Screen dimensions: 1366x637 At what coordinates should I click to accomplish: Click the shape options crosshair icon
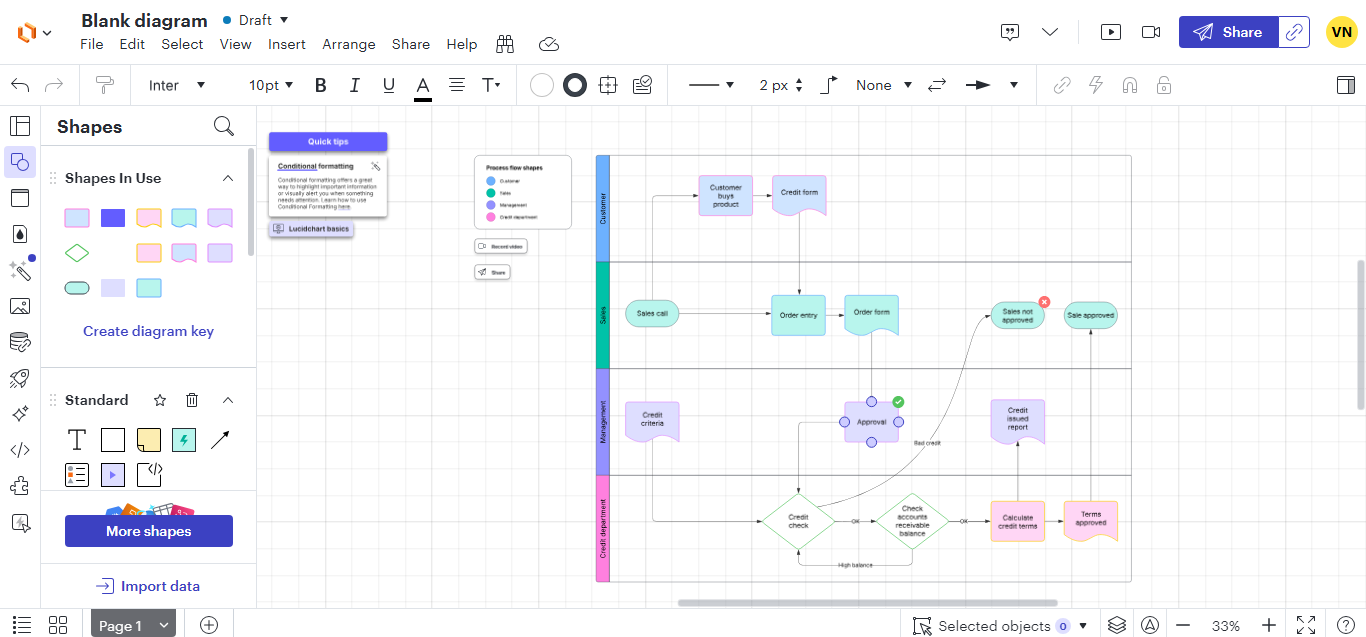(x=608, y=85)
